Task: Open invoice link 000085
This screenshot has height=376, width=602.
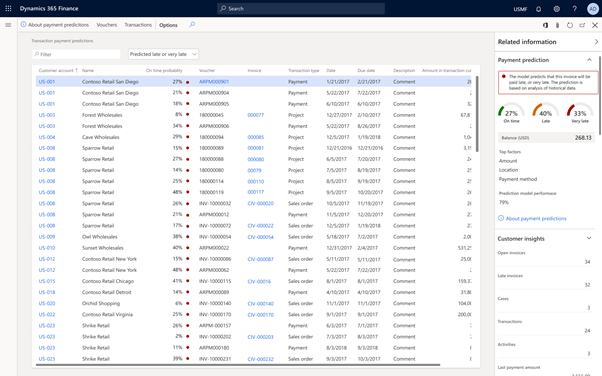Action: tap(256, 137)
